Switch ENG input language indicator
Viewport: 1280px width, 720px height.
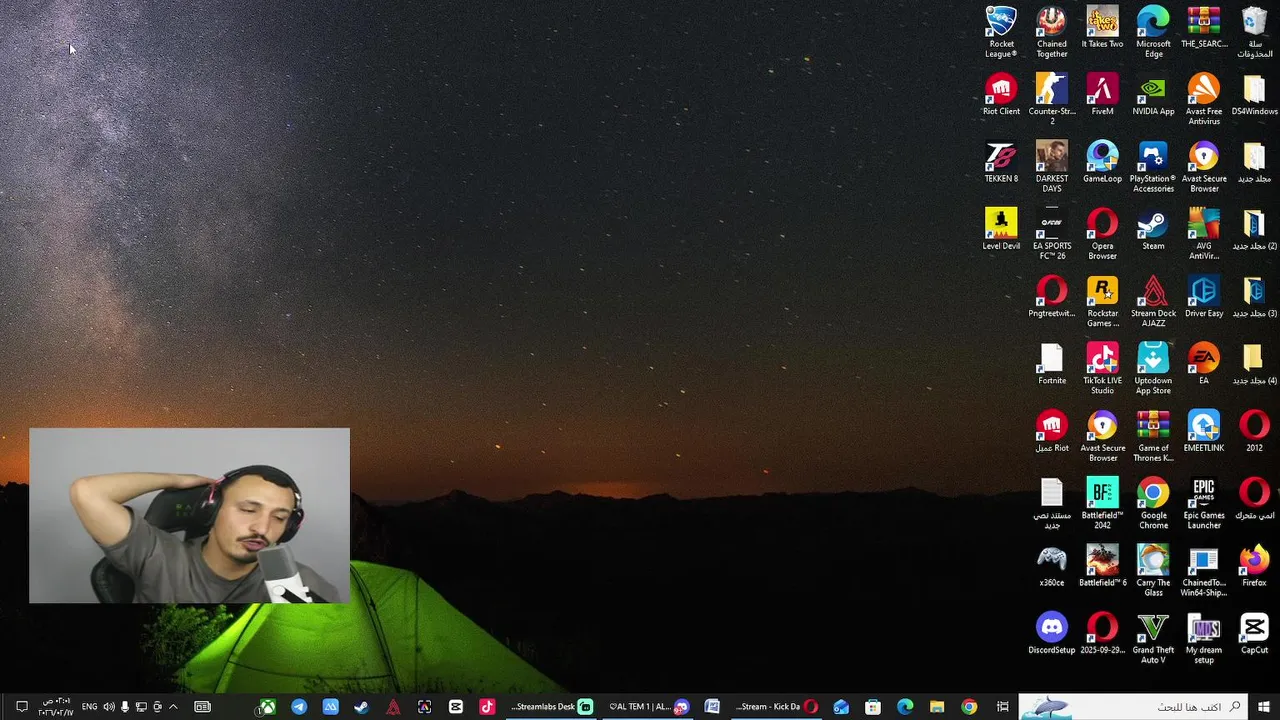pos(89,707)
